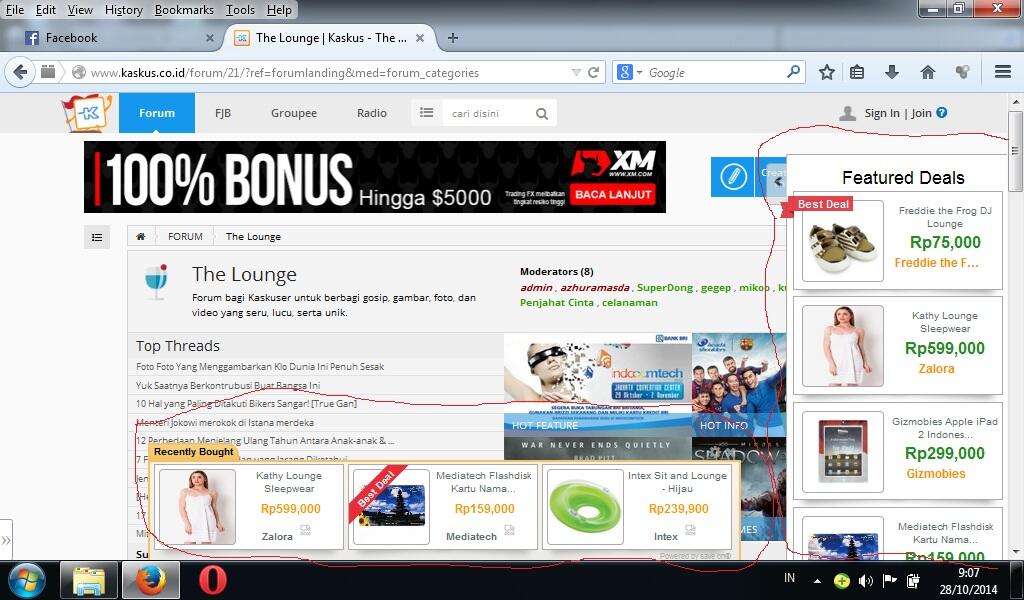The image size is (1024, 600).
Task: Focus the Google search box in the toolbar
Action: pyautogui.click(x=715, y=72)
